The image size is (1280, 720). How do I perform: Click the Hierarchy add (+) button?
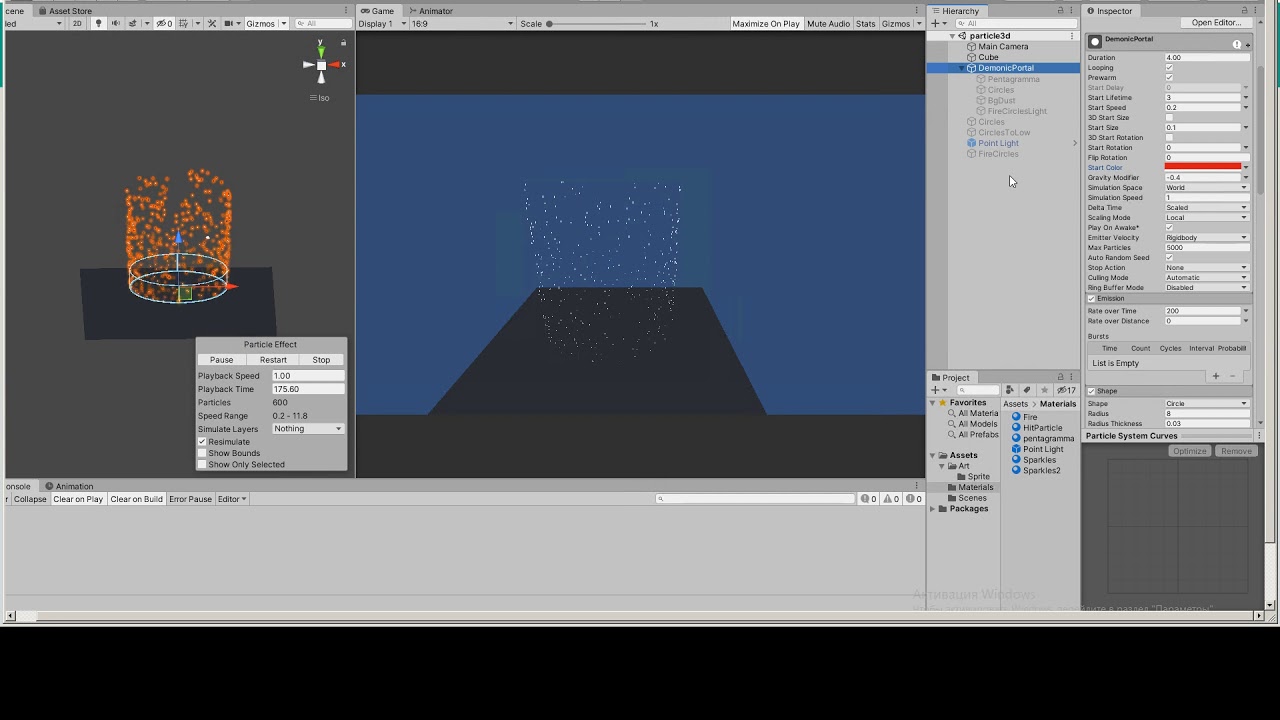pos(938,23)
